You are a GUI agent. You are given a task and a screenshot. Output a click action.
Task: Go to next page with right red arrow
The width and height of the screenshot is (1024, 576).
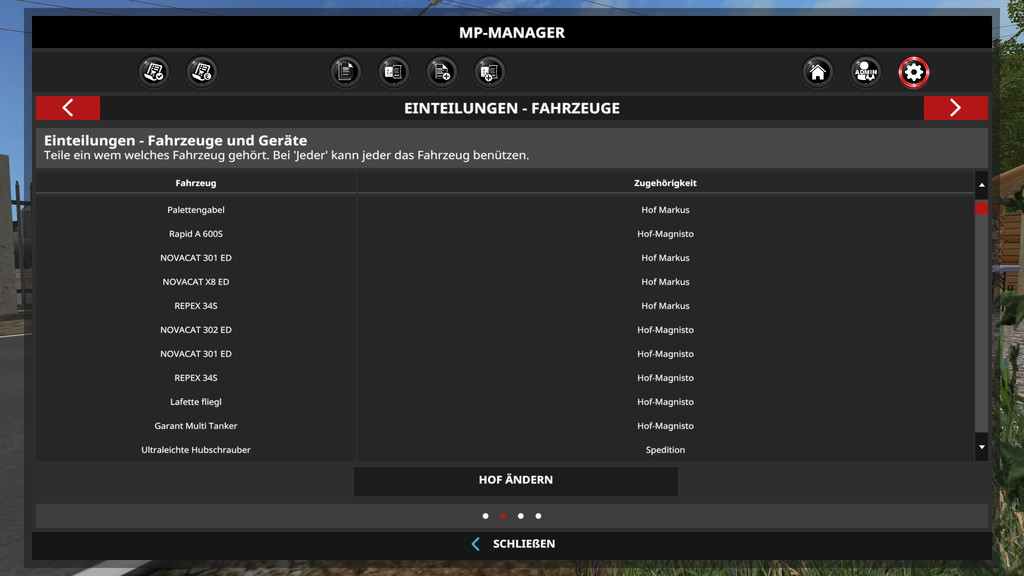955,108
